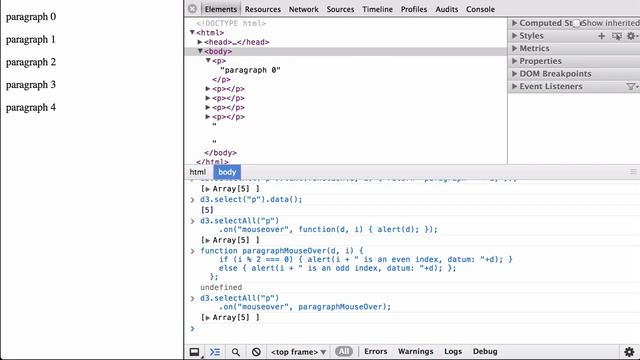Filter console by Warnings
The width and height of the screenshot is (640, 360).
pyautogui.click(x=416, y=351)
